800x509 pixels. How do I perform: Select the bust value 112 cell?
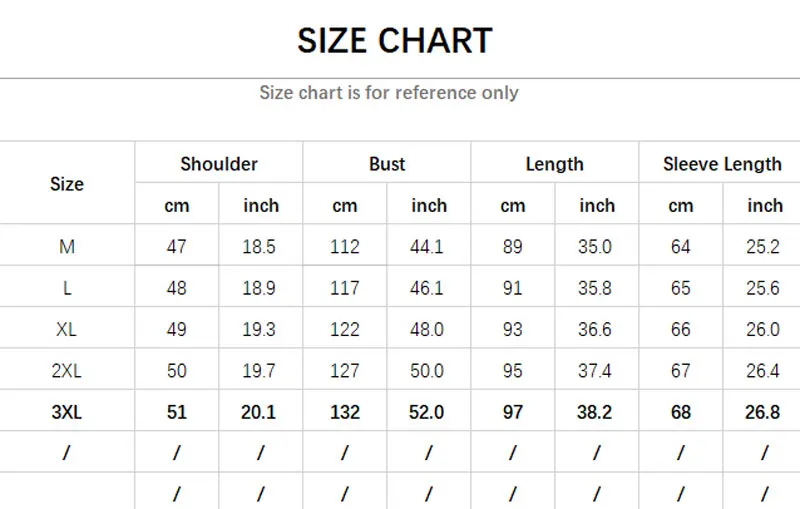coord(344,247)
